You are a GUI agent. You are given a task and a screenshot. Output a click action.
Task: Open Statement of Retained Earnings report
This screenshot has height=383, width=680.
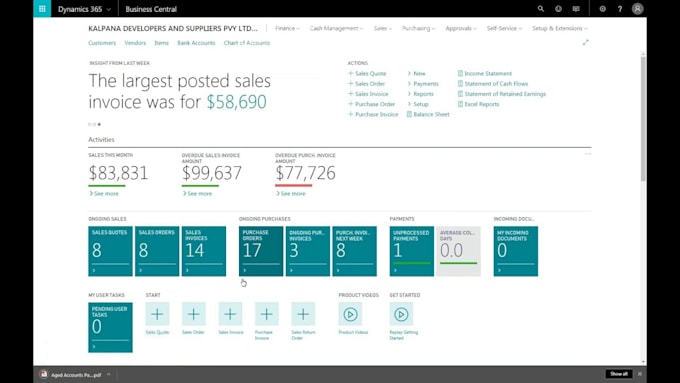[x=502, y=94]
